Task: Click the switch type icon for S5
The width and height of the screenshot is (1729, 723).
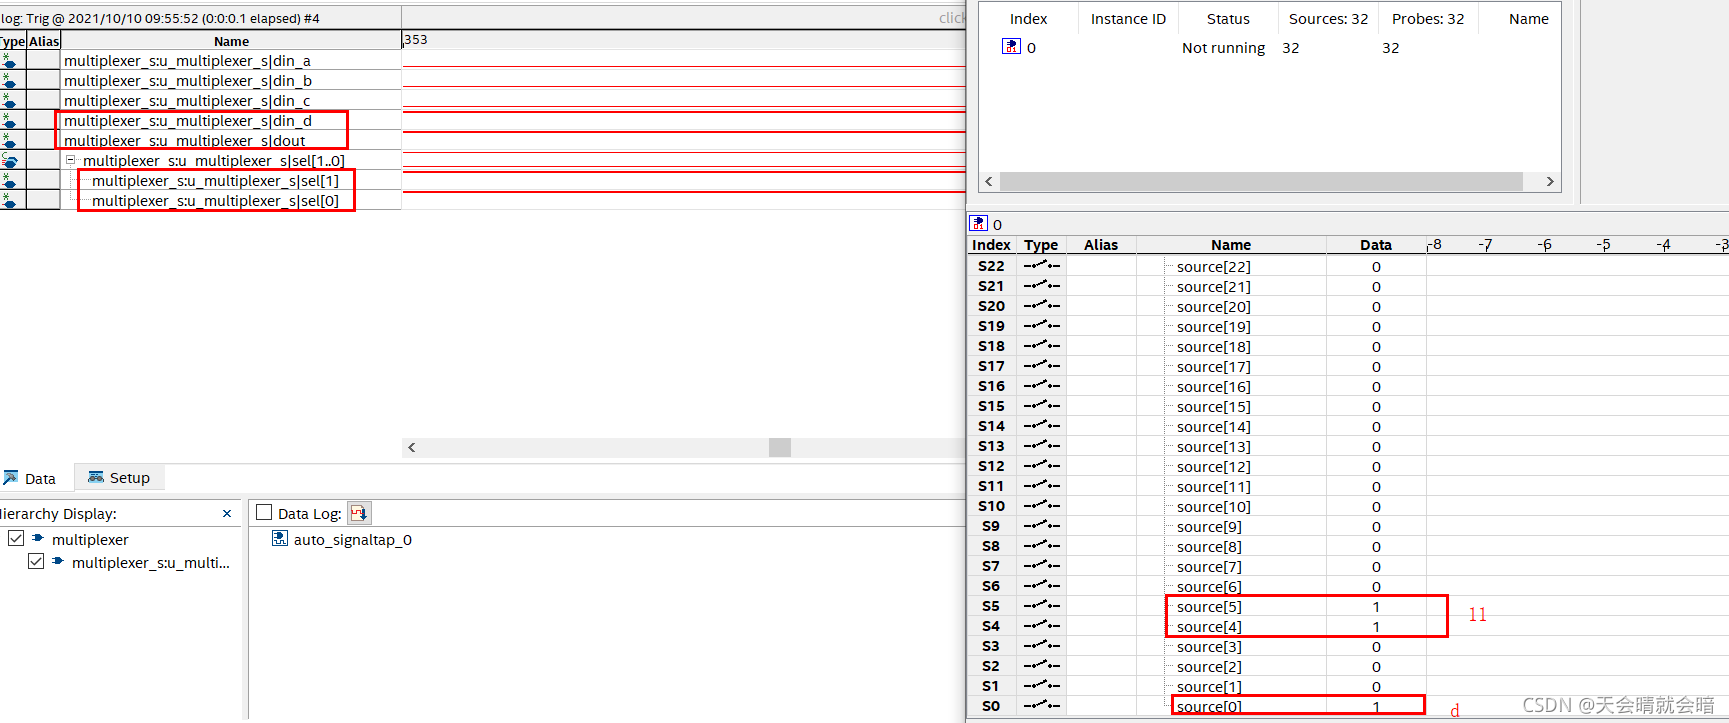Action: pyautogui.click(x=1041, y=606)
